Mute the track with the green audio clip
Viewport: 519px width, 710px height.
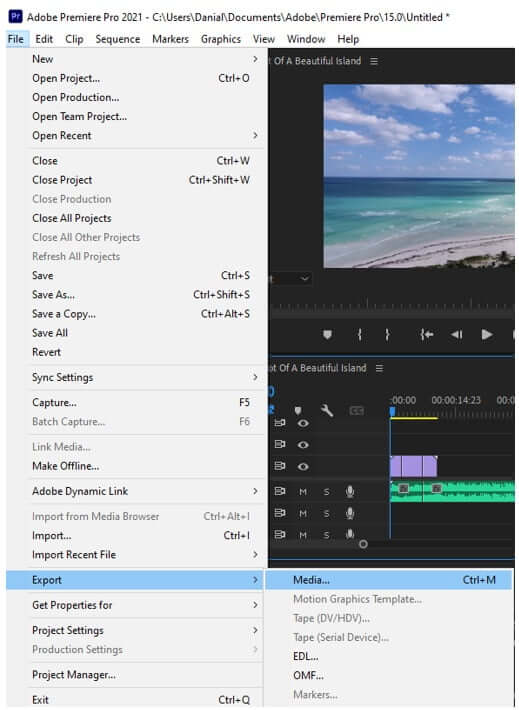click(303, 492)
